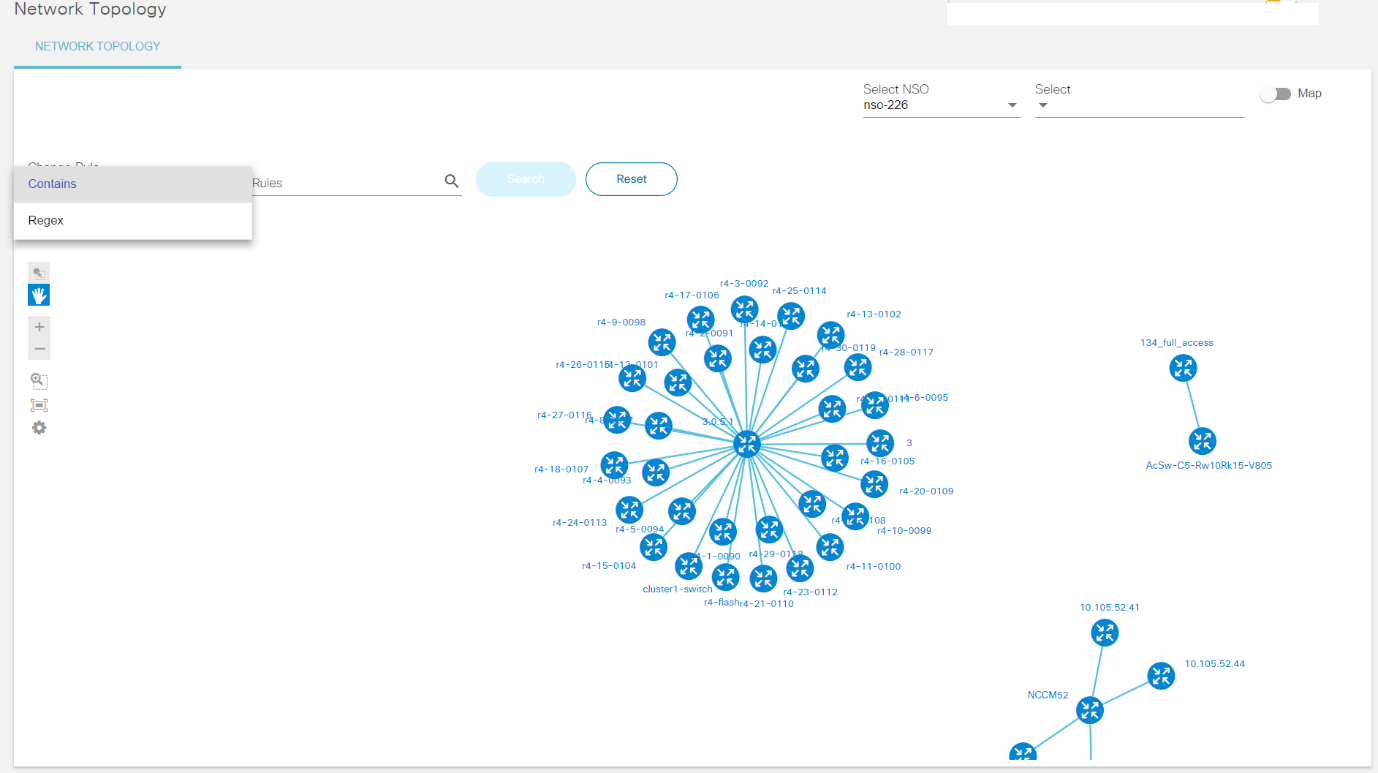Select node labeled 3
This screenshot has width=1378, height=773.
click(880, 443)
